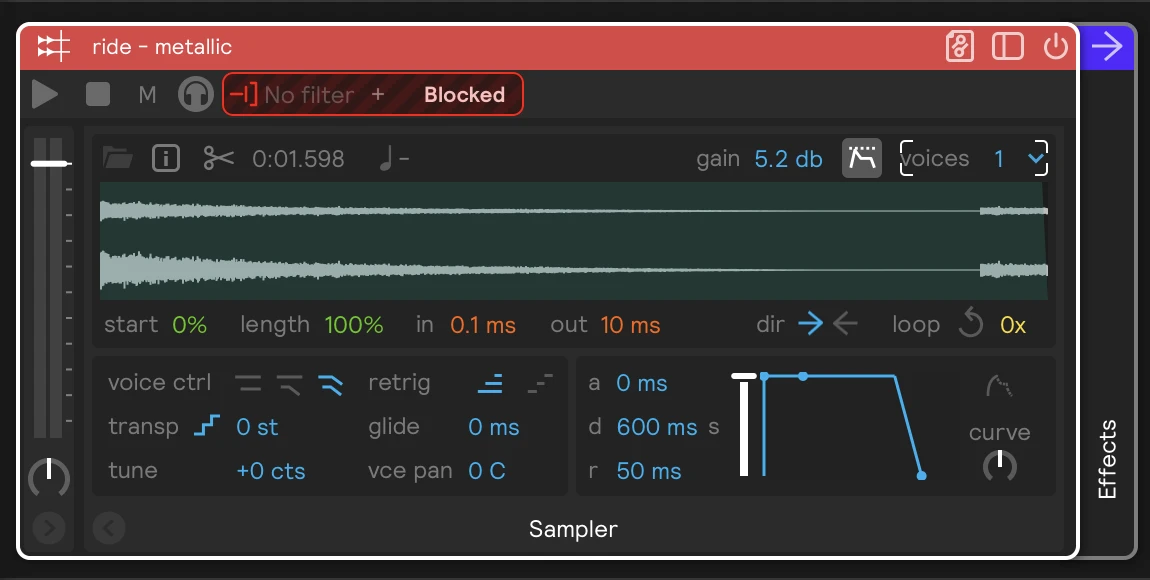Add a filter with the plus button
This screenshot has height=580, width=1150.
pyautogui.click(x=378, y=94)
